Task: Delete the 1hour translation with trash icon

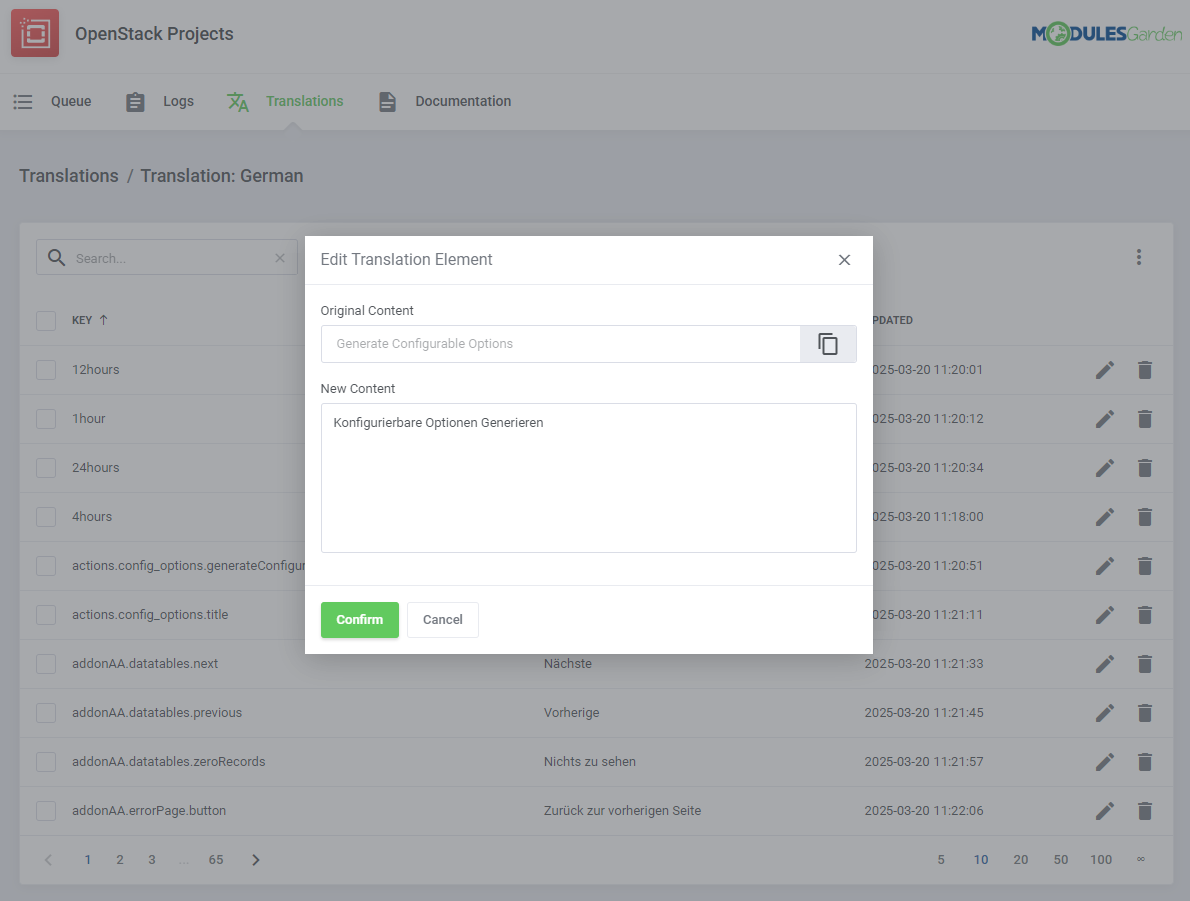Action: [1144, 418]
